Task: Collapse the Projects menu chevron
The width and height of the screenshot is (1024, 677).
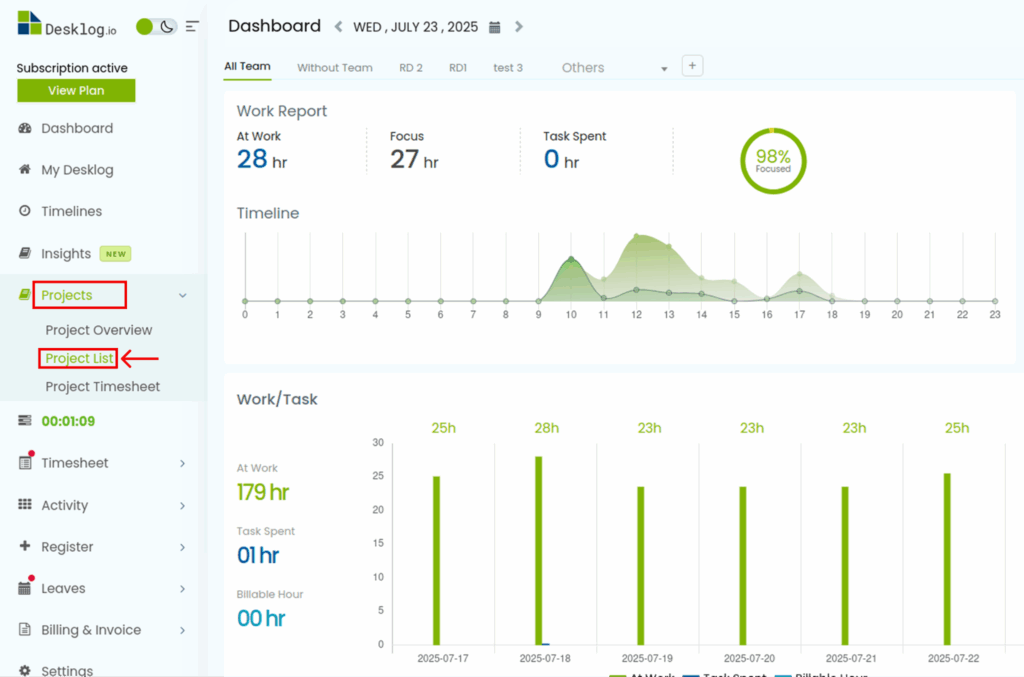Action: point(182,295)
